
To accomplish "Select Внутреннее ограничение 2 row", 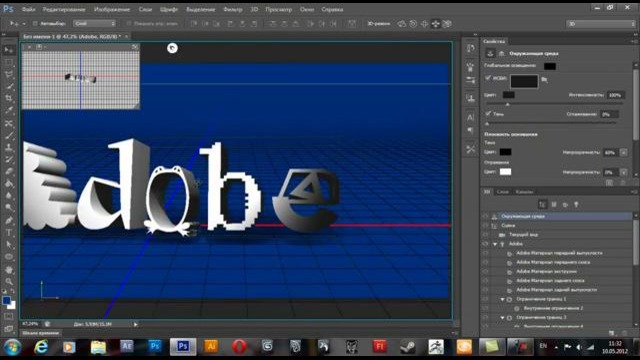I will pos(562,308).
